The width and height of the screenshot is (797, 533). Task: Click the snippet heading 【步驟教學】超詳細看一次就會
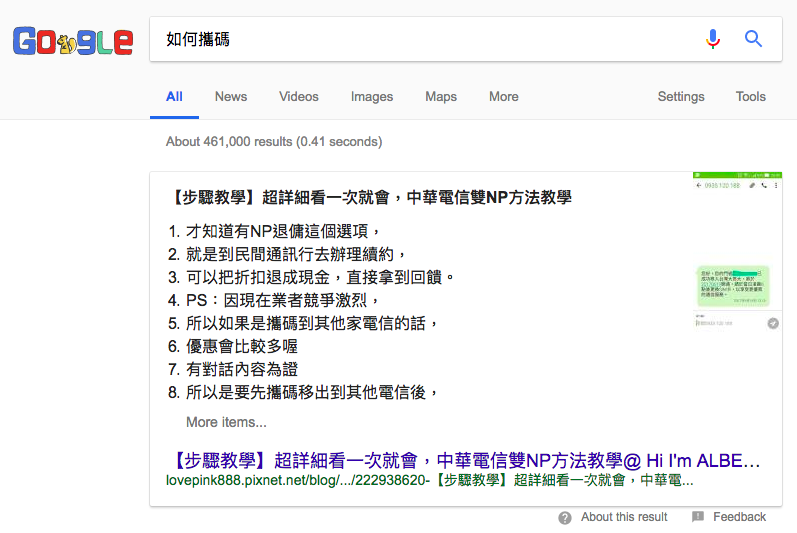[370, 197]
